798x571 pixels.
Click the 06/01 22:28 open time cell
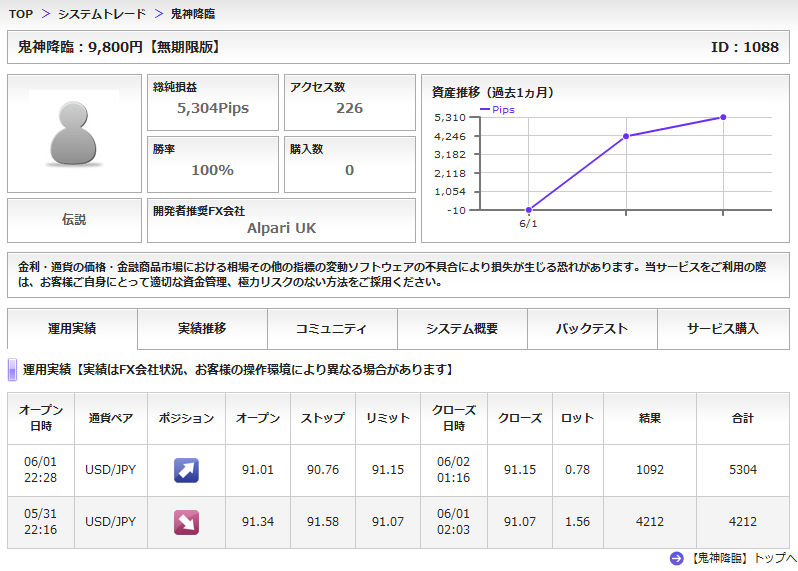click(41, 470)
